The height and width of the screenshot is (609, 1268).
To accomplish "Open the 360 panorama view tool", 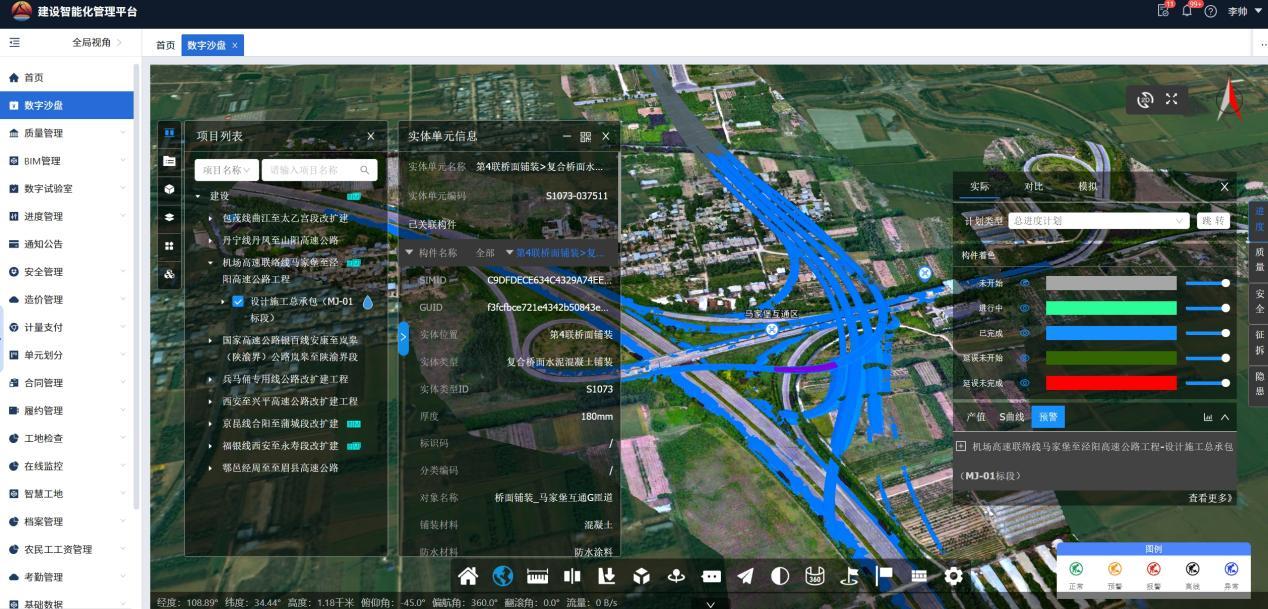I will point(815,576).
